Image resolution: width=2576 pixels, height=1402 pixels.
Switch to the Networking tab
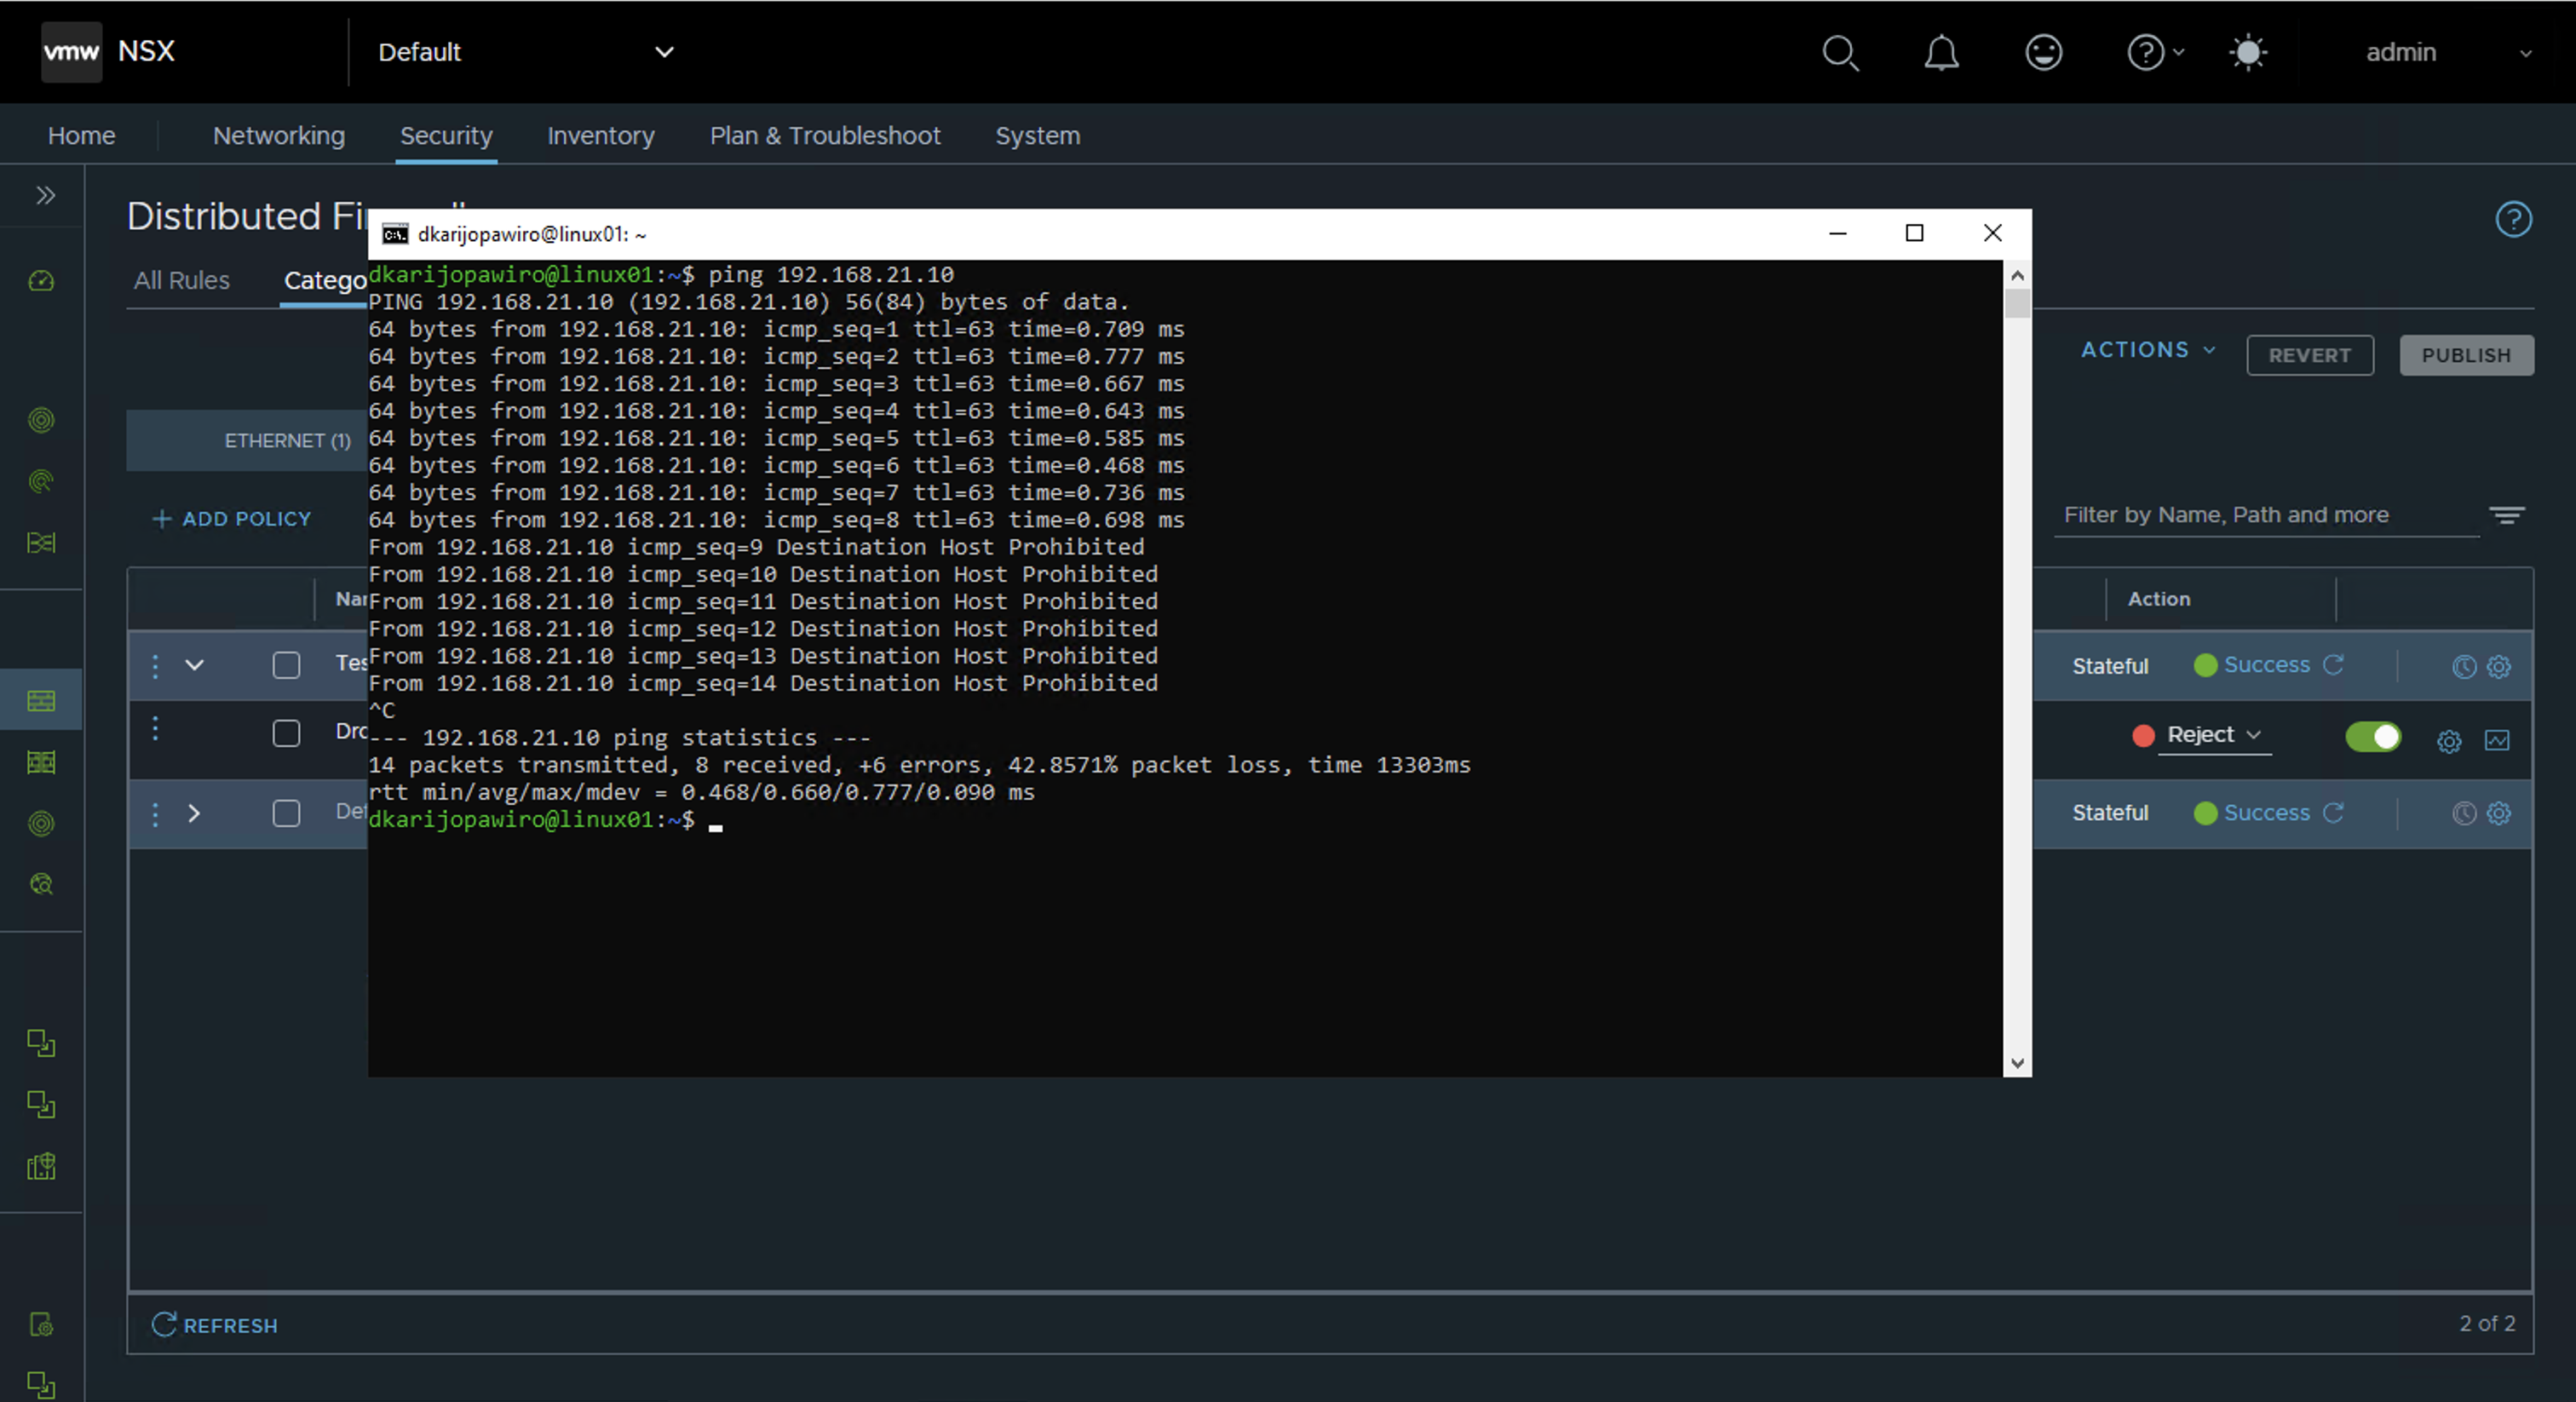point(278,136)
